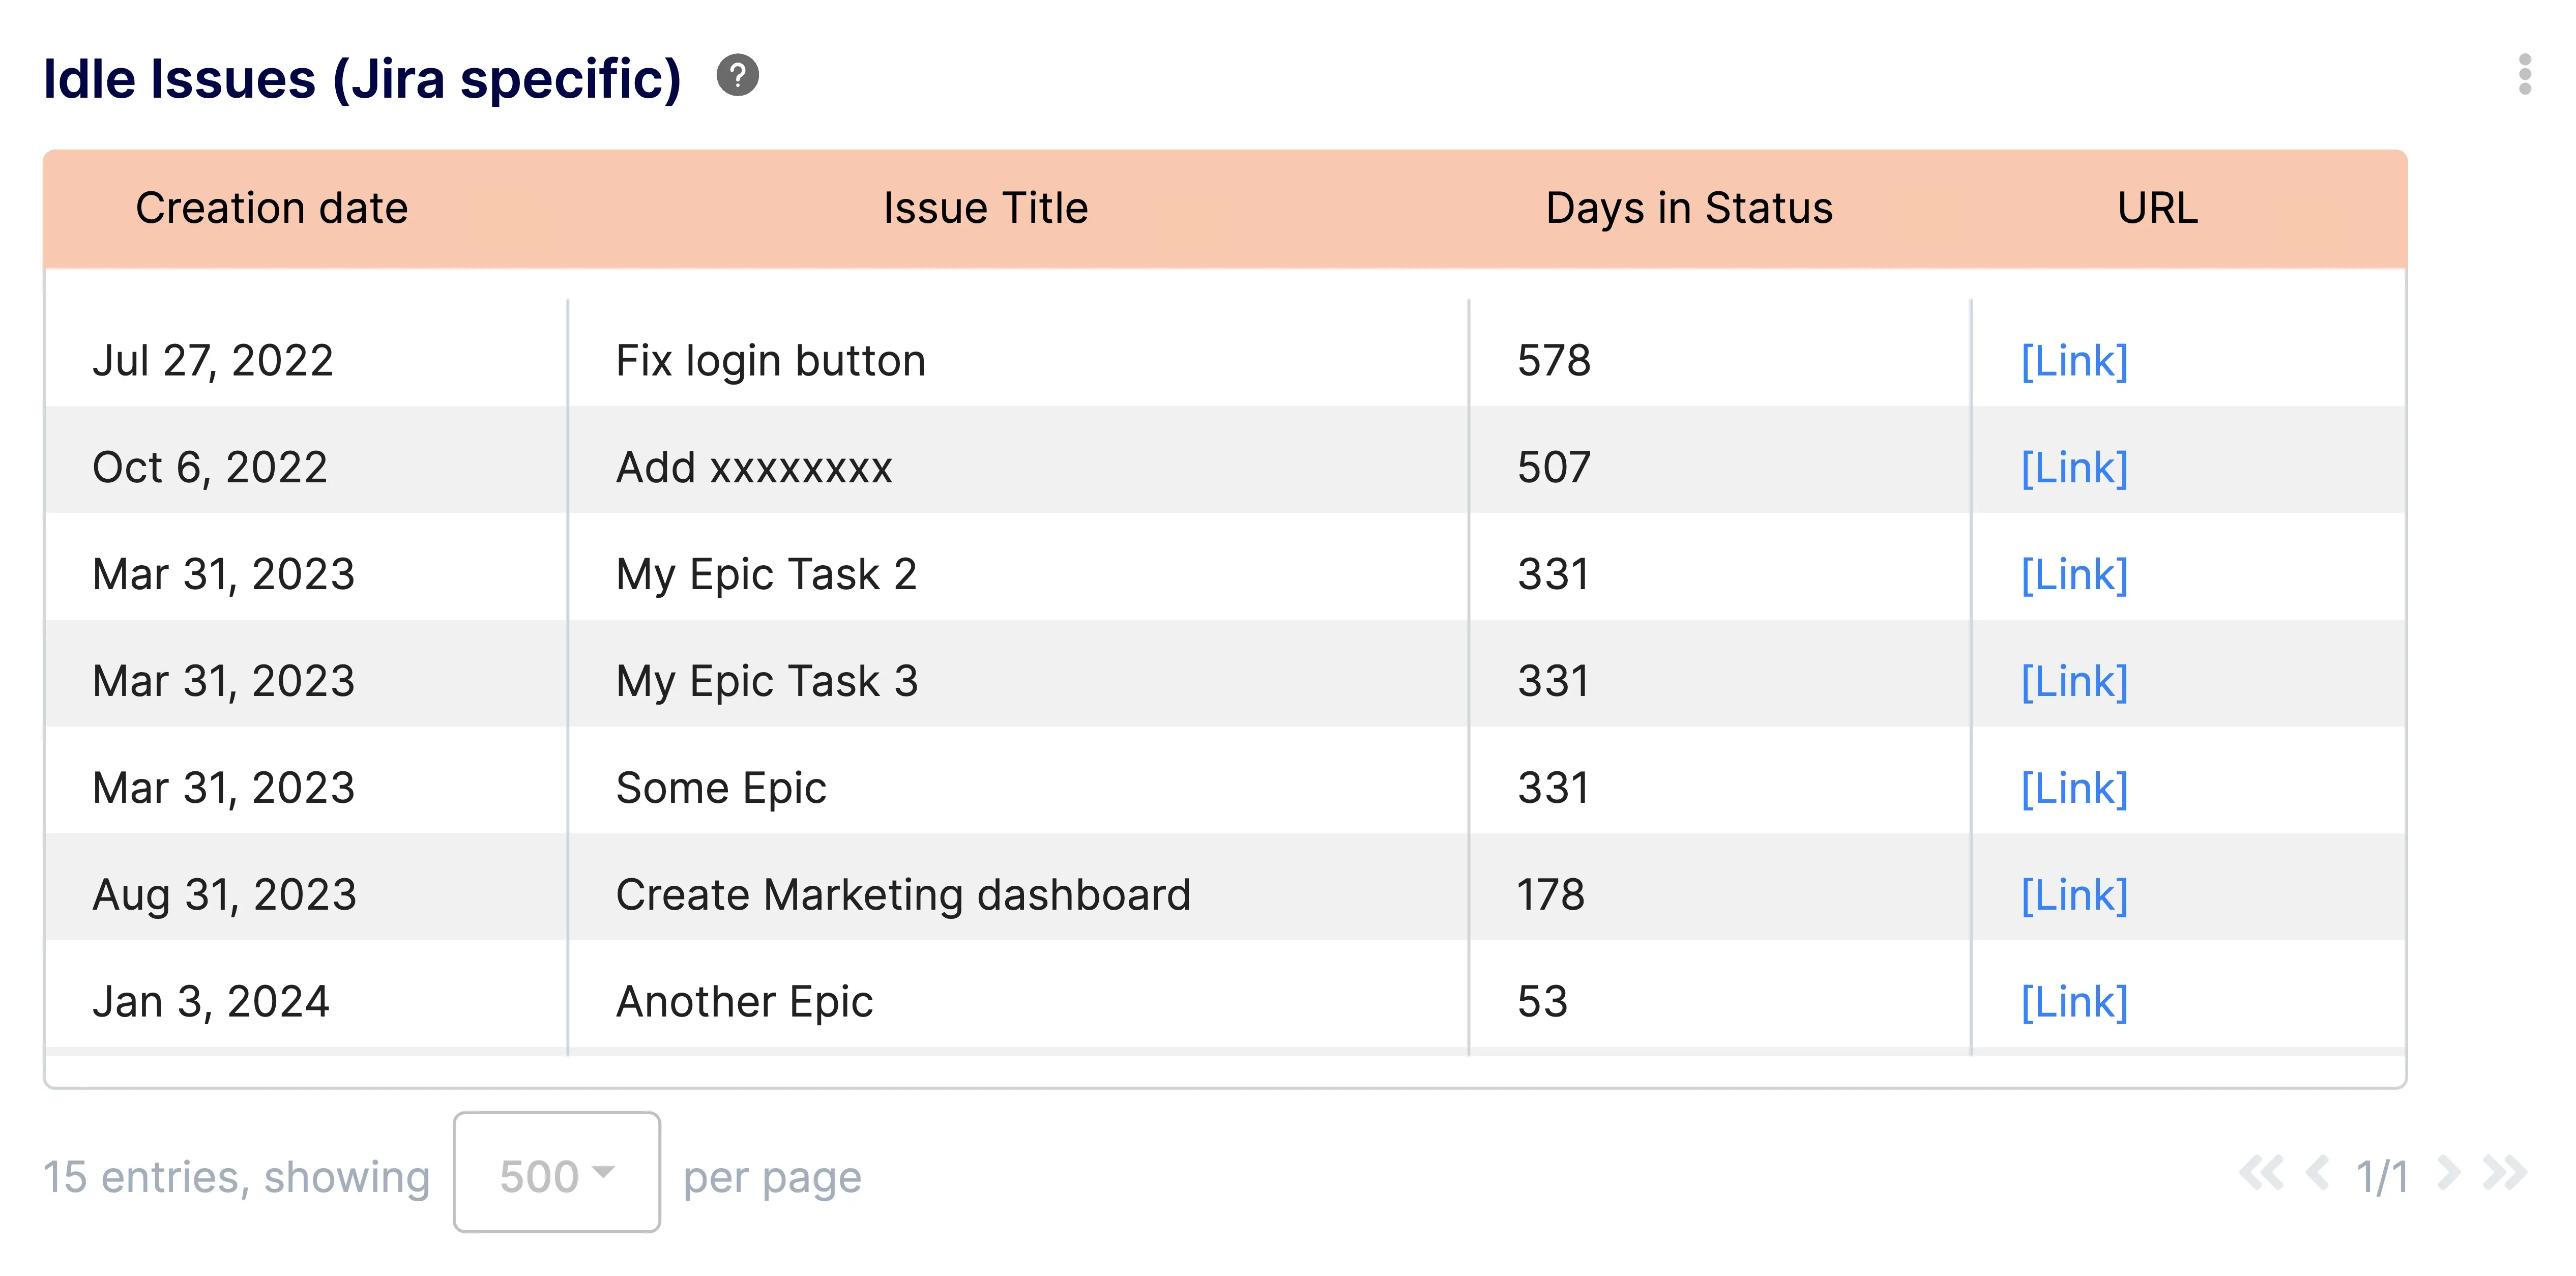The height and width of the screenshot is (1276, 2576).
Task: Jump to the last page
Action: coord(2505,1173)
